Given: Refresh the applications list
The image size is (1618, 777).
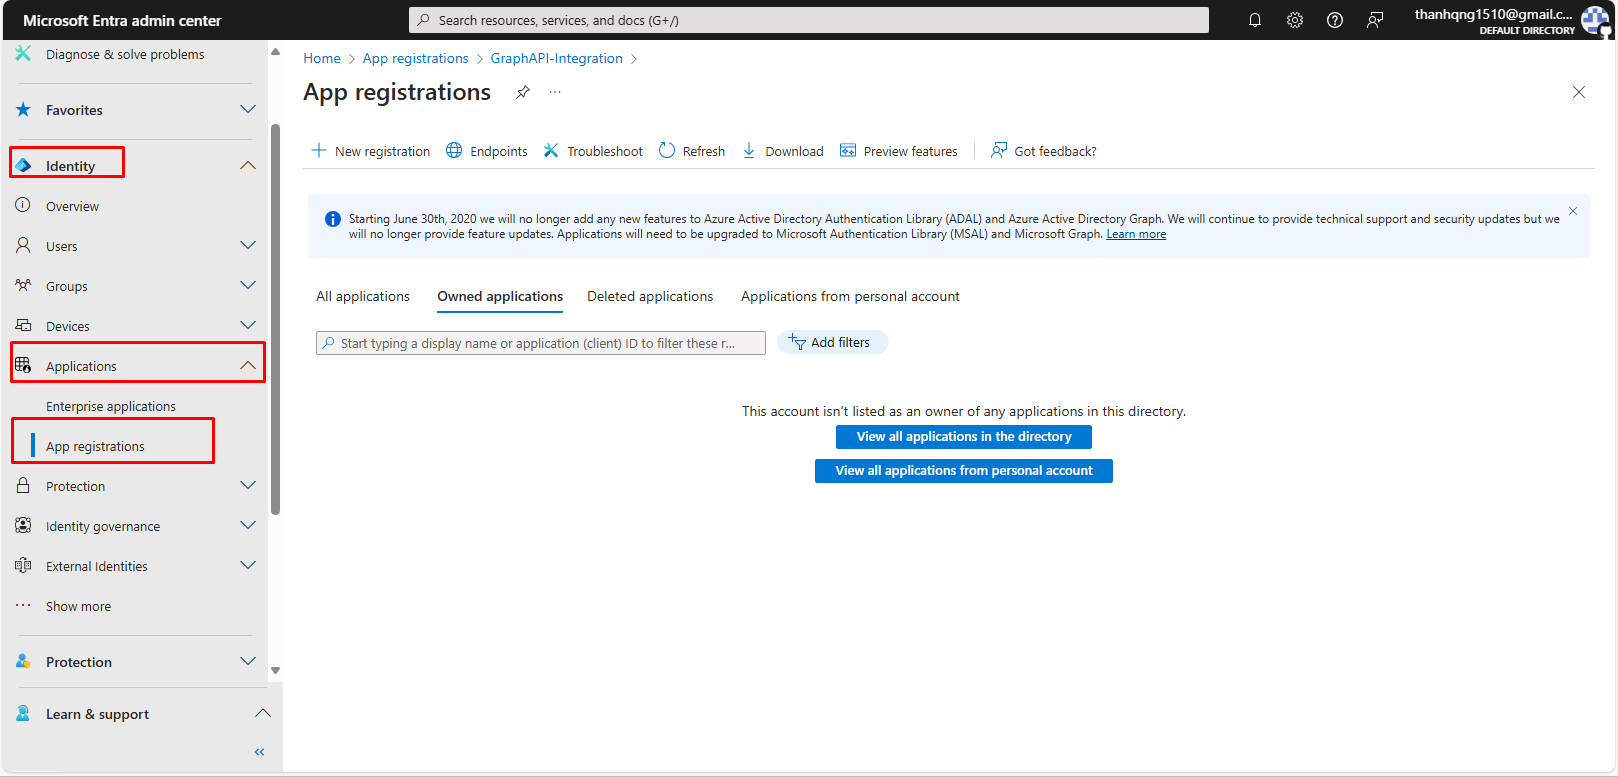Looking at the screenshot, I should coord(692,151).
